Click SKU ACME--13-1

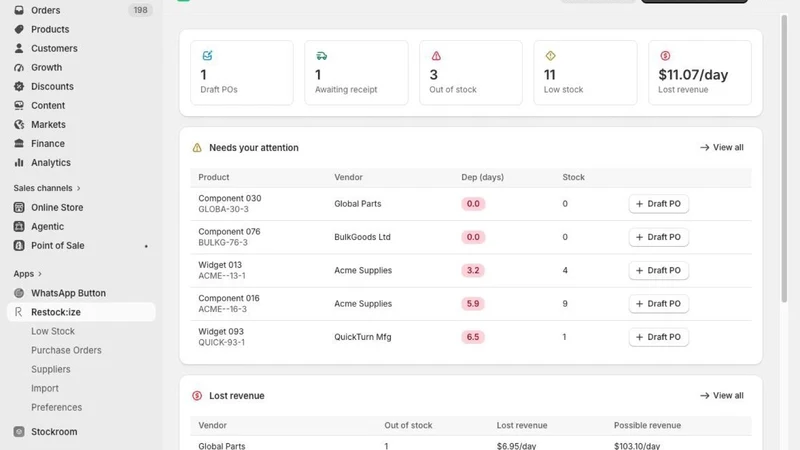tap(222, 276)
